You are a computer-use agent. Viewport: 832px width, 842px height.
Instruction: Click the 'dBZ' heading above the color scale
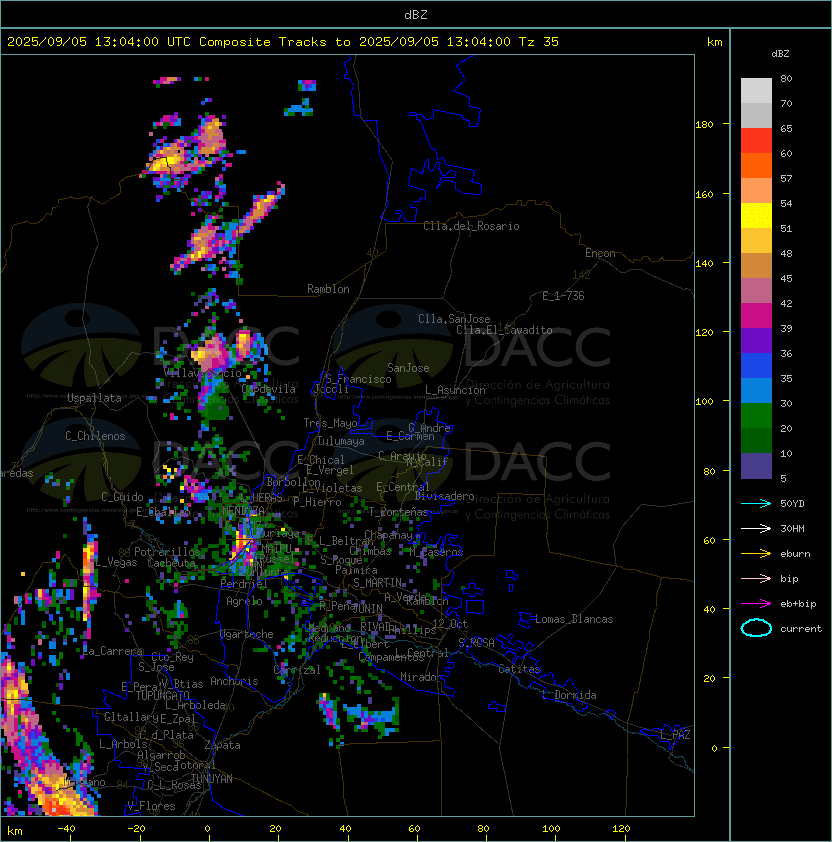point(780,54)
